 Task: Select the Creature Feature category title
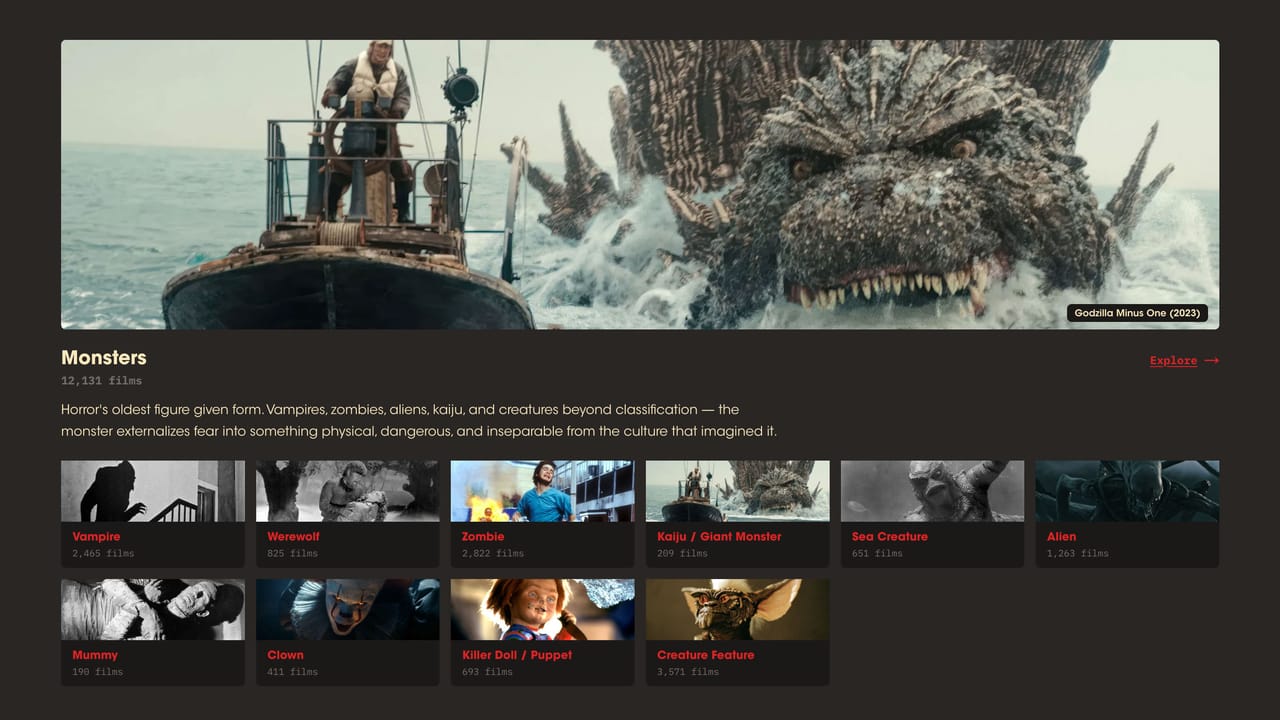click(x=706, y=655)
